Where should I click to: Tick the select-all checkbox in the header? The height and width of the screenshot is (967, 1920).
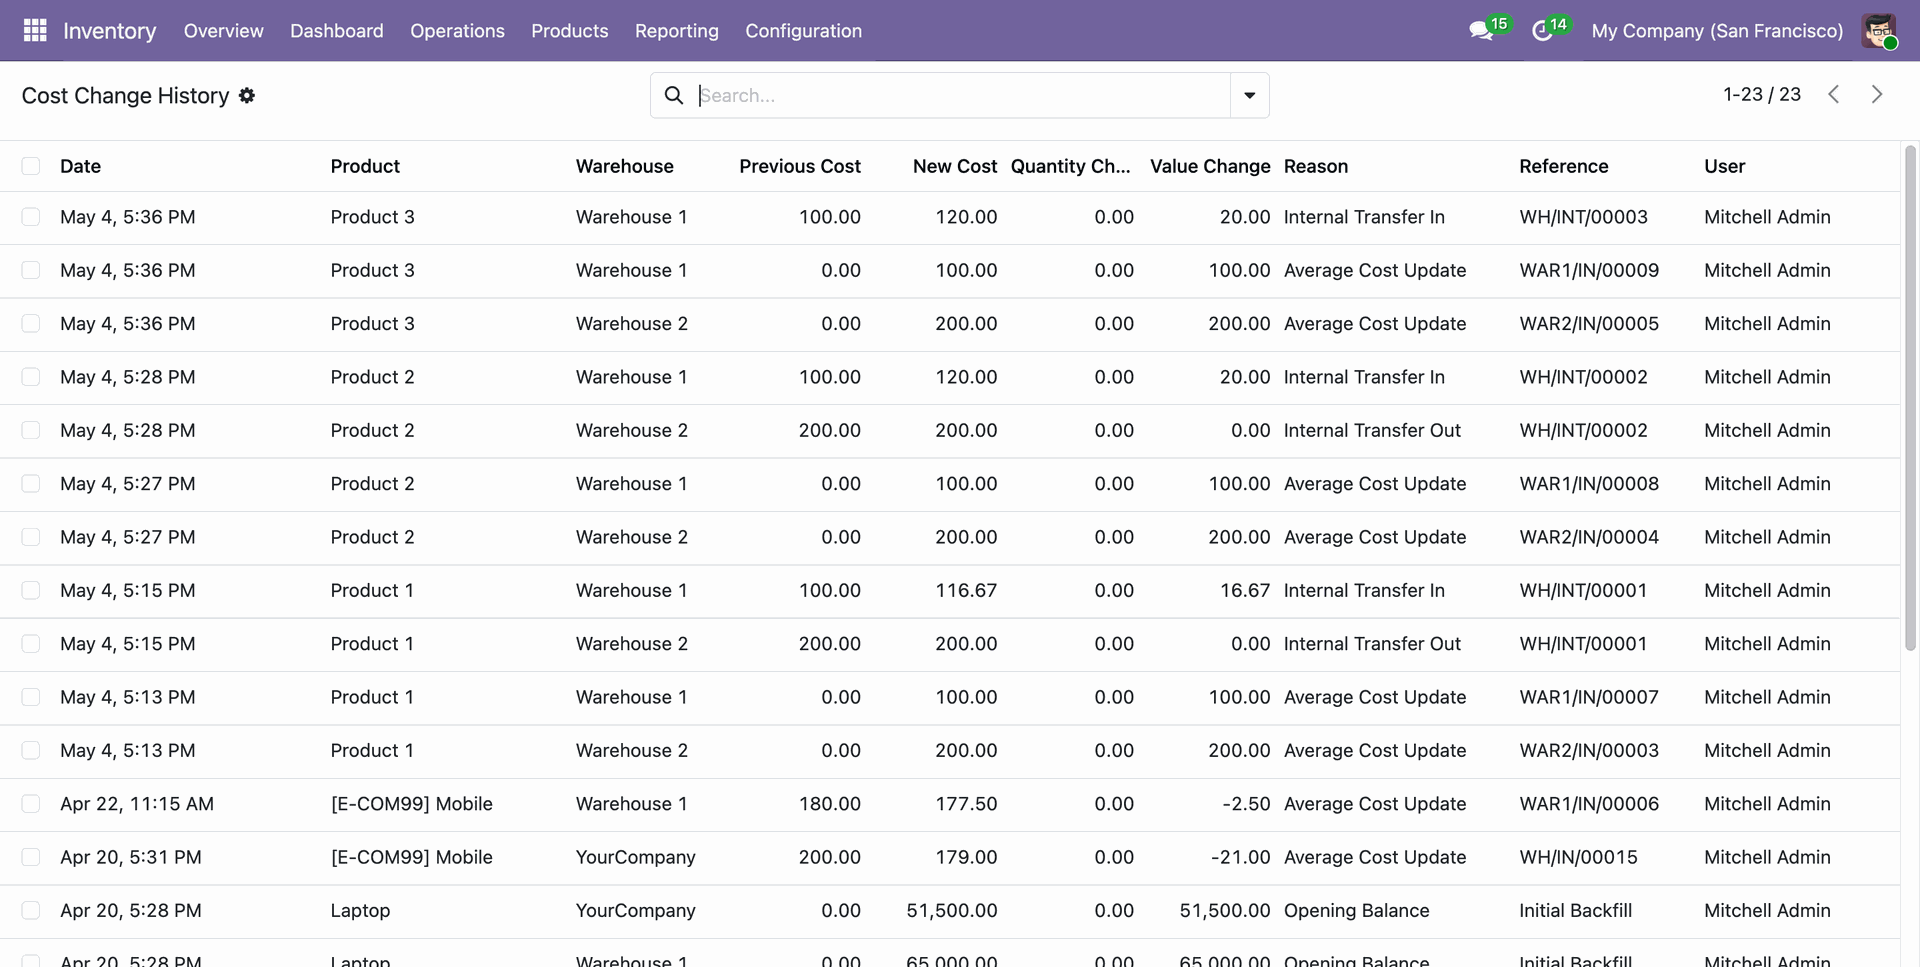31,166
